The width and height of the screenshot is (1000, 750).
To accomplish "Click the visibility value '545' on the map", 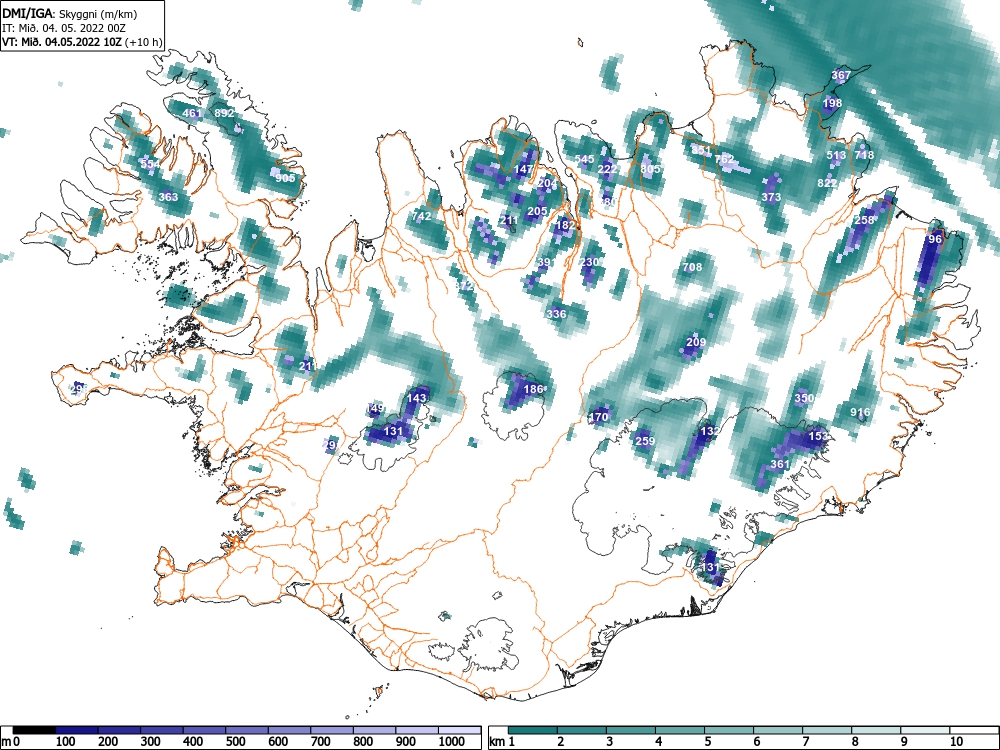I will (584, 159).
